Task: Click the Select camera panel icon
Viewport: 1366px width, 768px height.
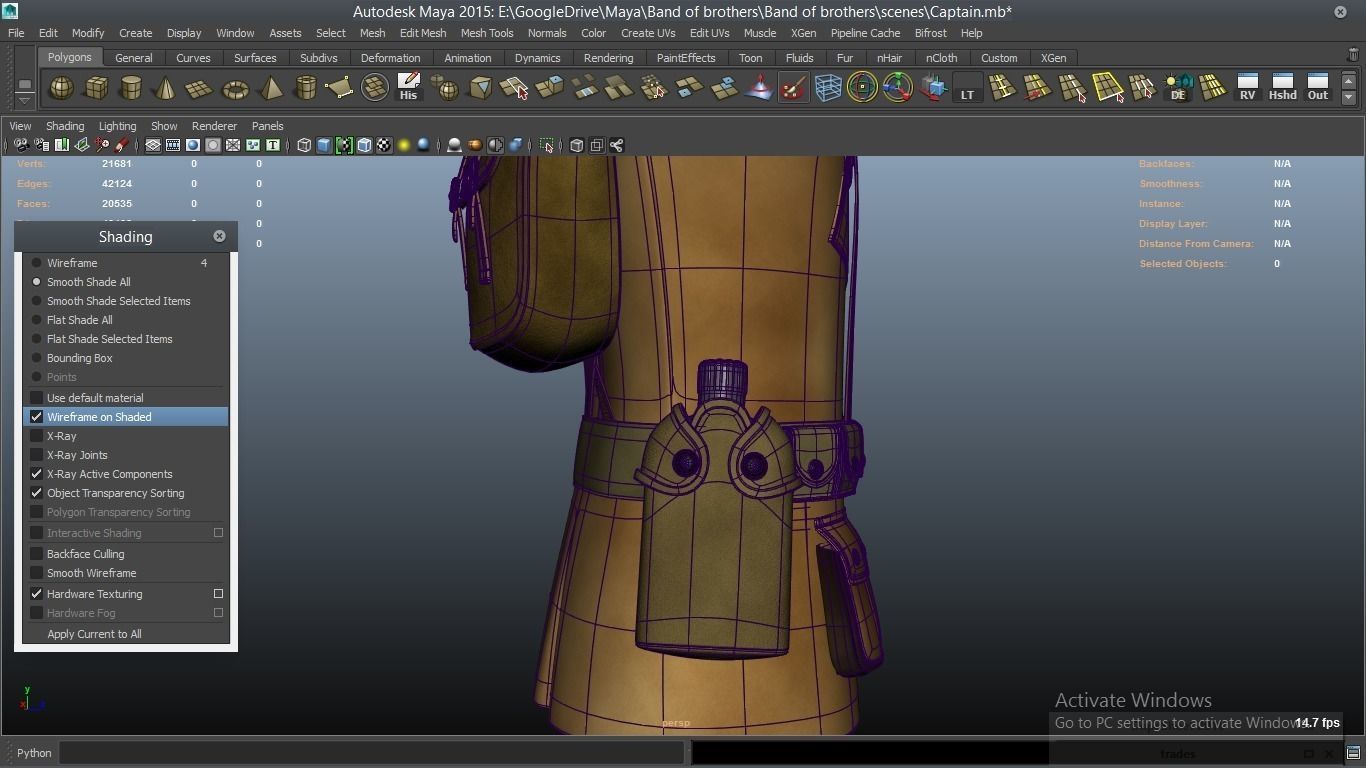Action: point(21,145)
